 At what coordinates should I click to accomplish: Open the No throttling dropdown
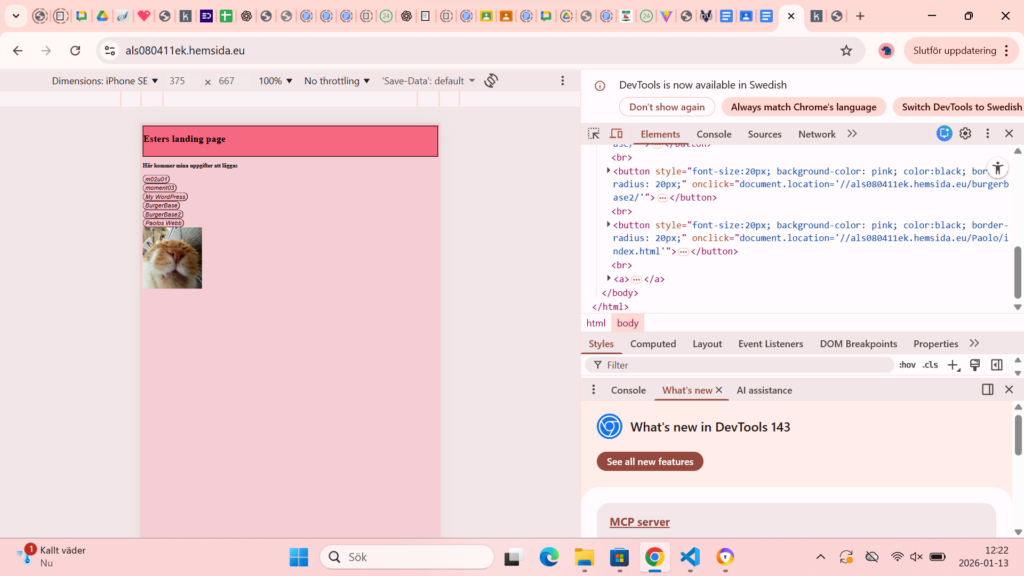337,81
